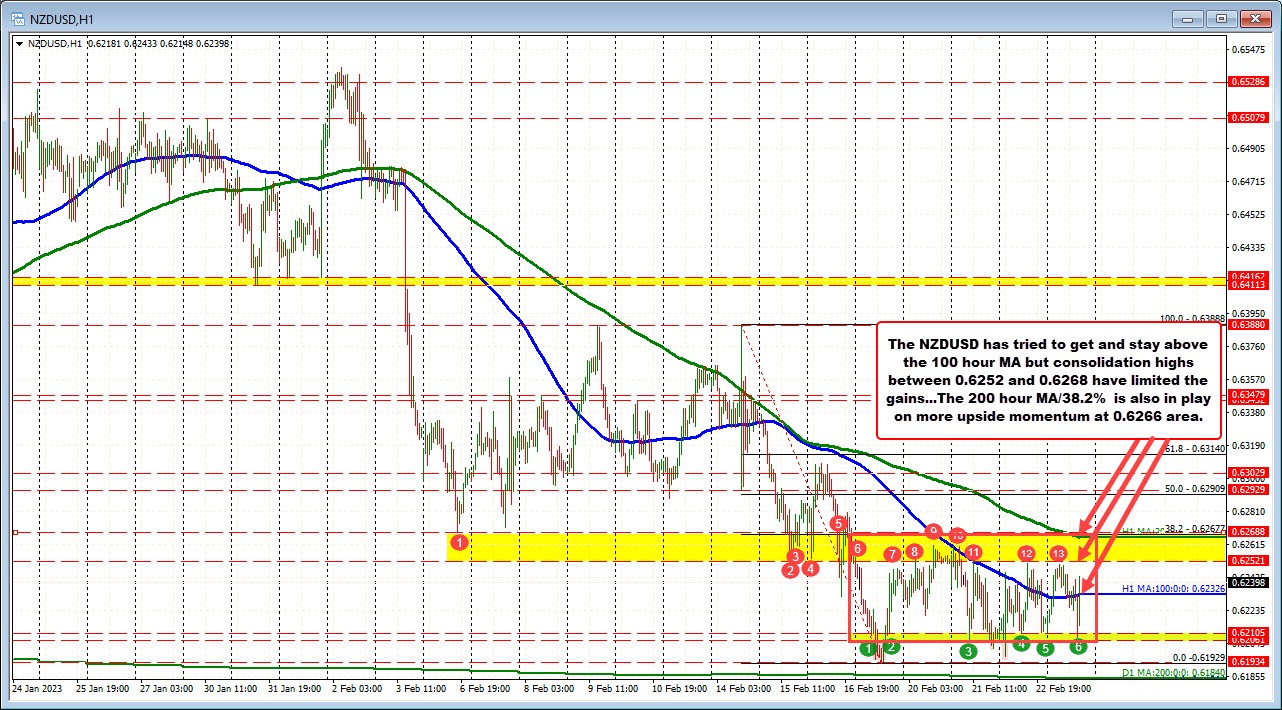Image resolution: width=1282 pixels, height=710 pixels.
Task: Click the 20 Feb 03:00 date label
Action: [x=936, y=689]
